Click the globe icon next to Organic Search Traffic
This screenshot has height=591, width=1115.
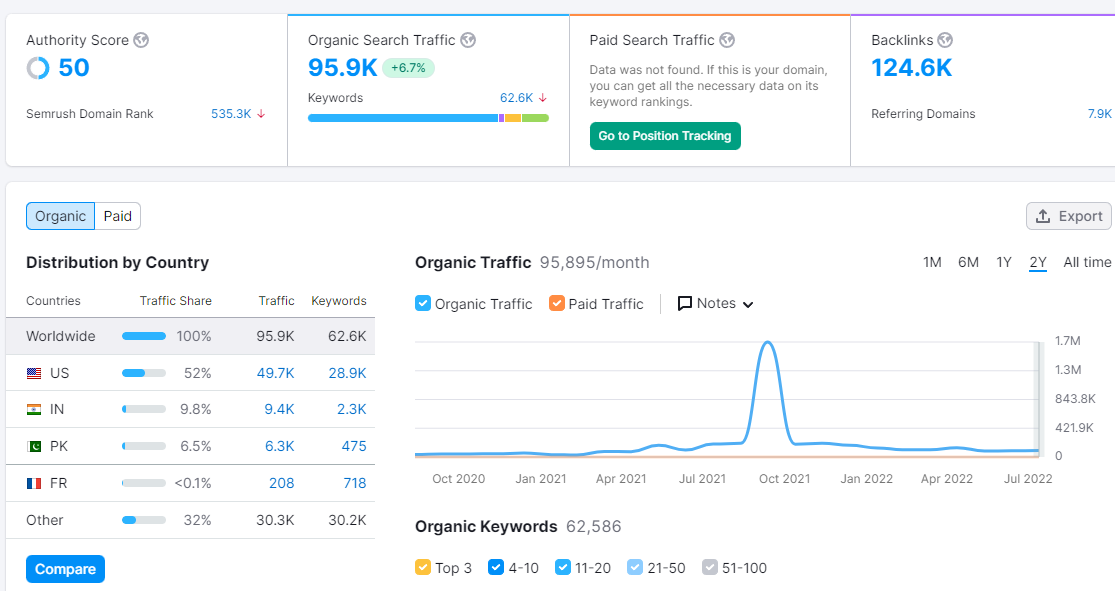tap(468, 41)
